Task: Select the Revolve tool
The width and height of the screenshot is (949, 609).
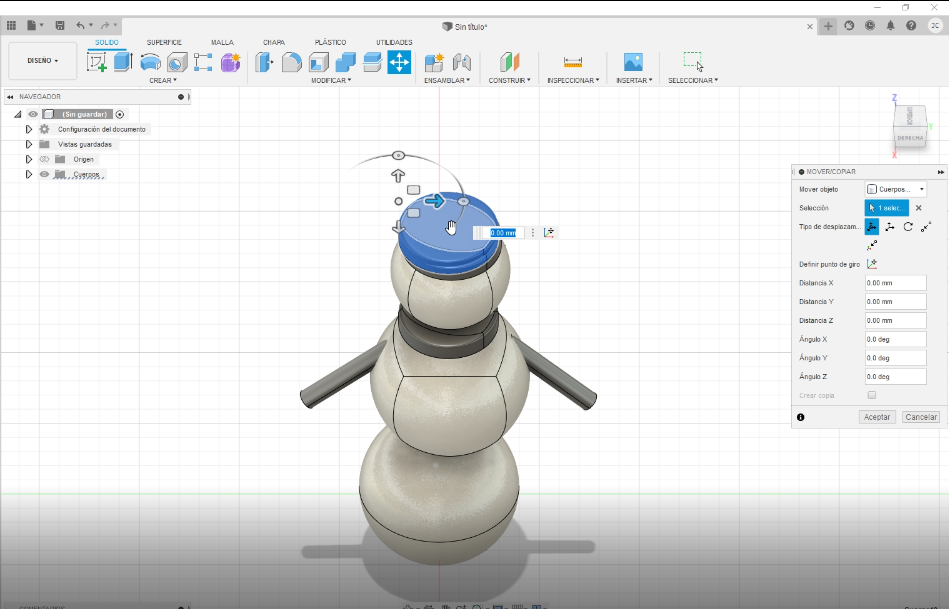Action: click(150, 62)
